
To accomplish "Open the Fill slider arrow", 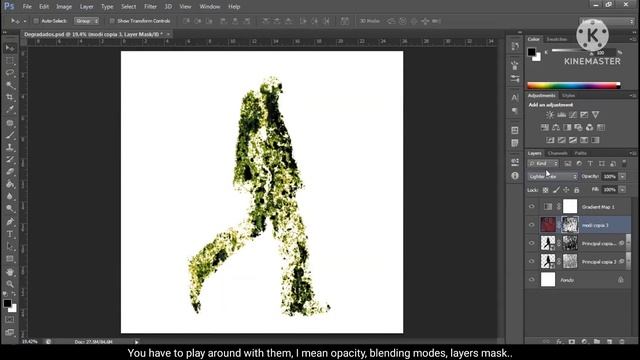I will 622,190.
